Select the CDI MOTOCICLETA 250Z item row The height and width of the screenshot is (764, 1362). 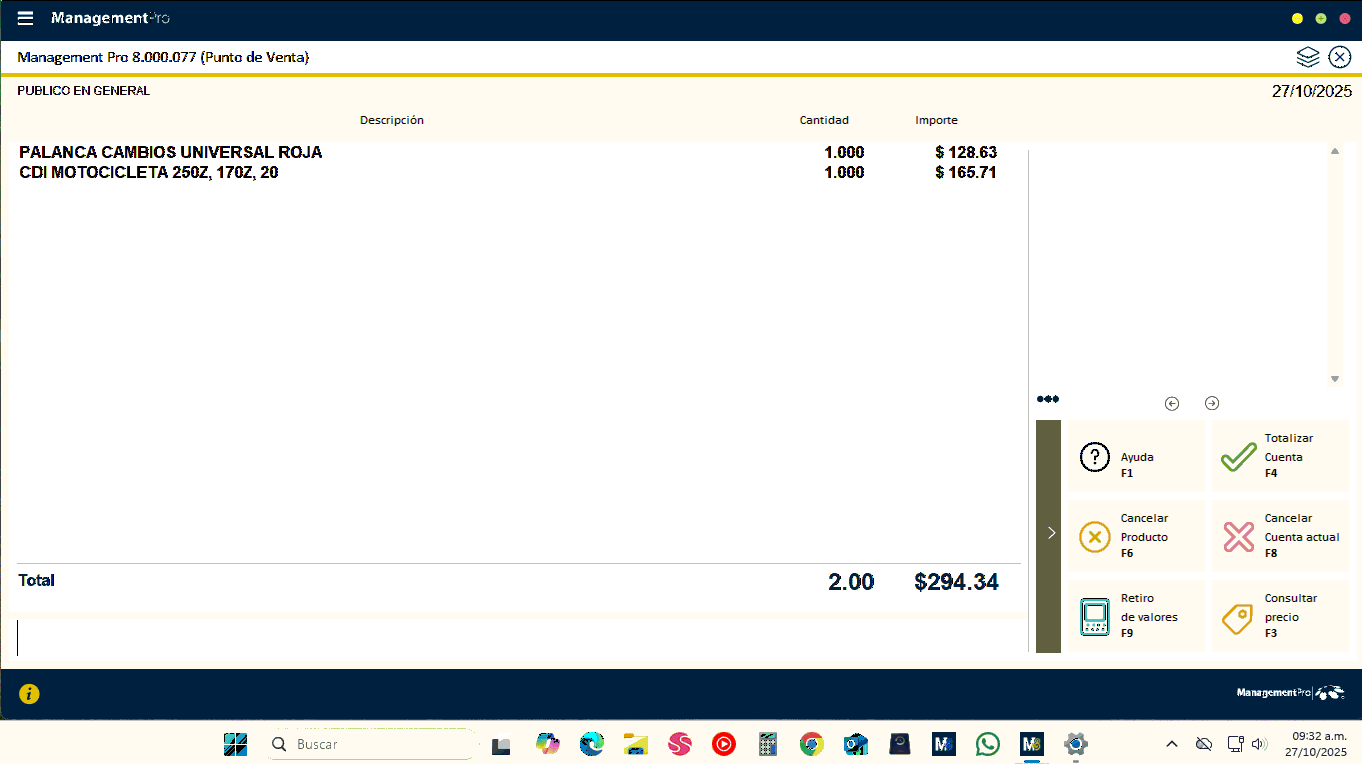pos(148,173)
